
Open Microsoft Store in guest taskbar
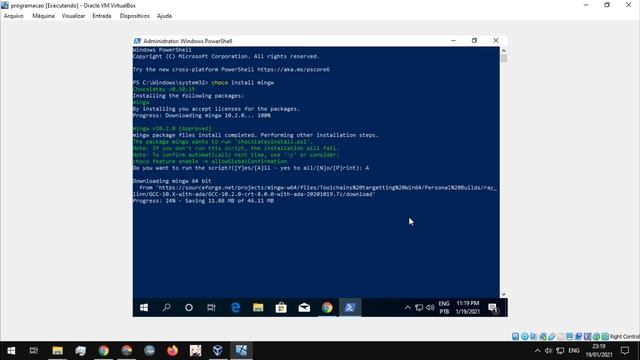(x=281, y=307)
